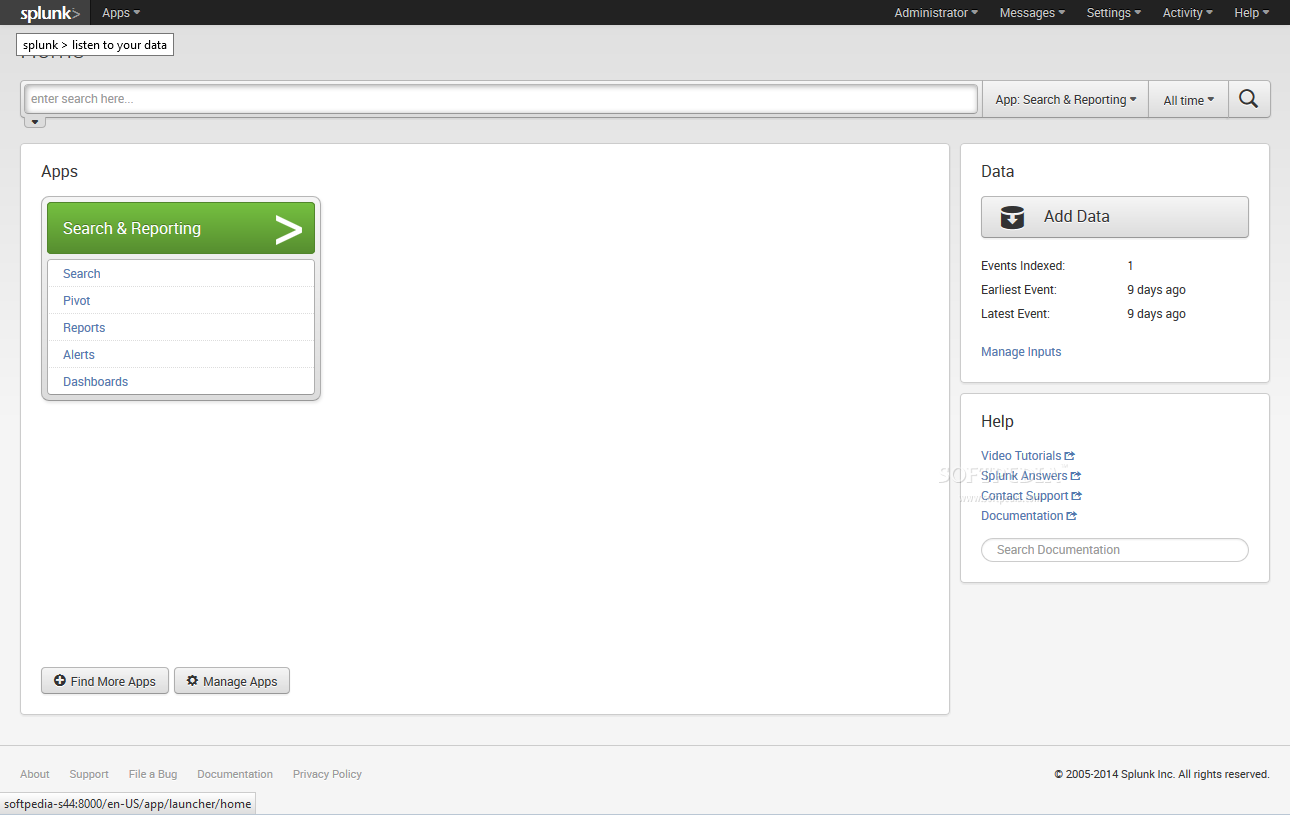This screenshot has width=1290, height=815.
Task: Open Pivot under Search & Reporting
Action: [77, 301]
